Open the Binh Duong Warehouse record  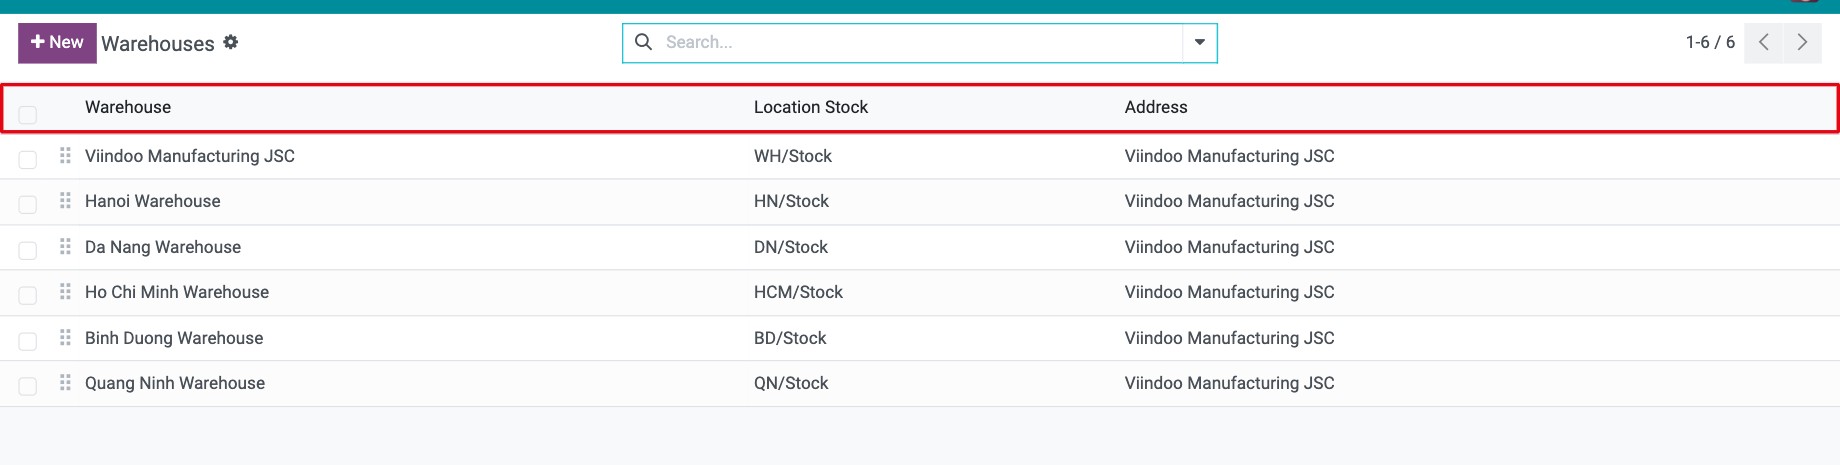[x=174, y=338]
